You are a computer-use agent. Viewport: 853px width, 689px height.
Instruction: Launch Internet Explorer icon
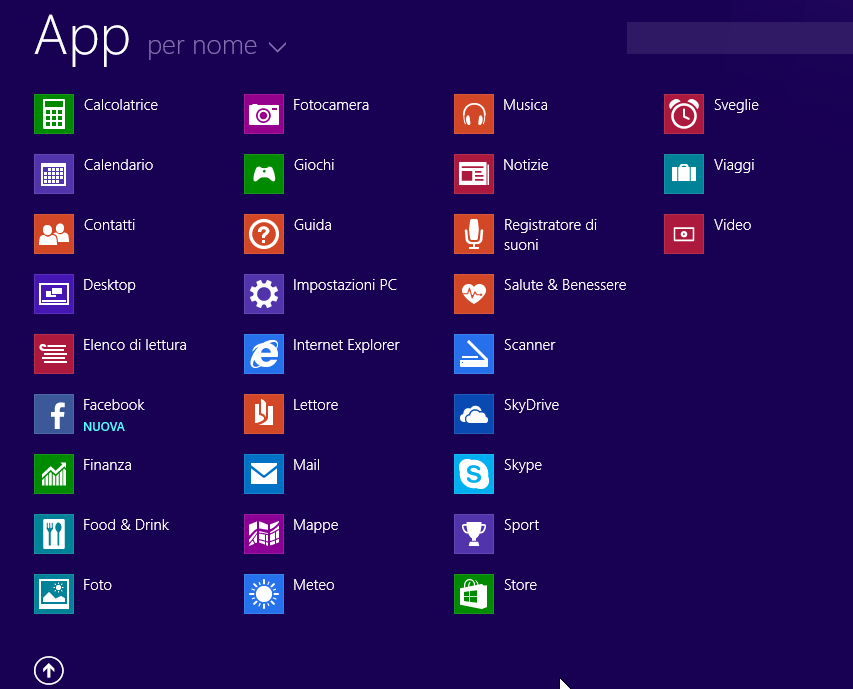(264, 353)
